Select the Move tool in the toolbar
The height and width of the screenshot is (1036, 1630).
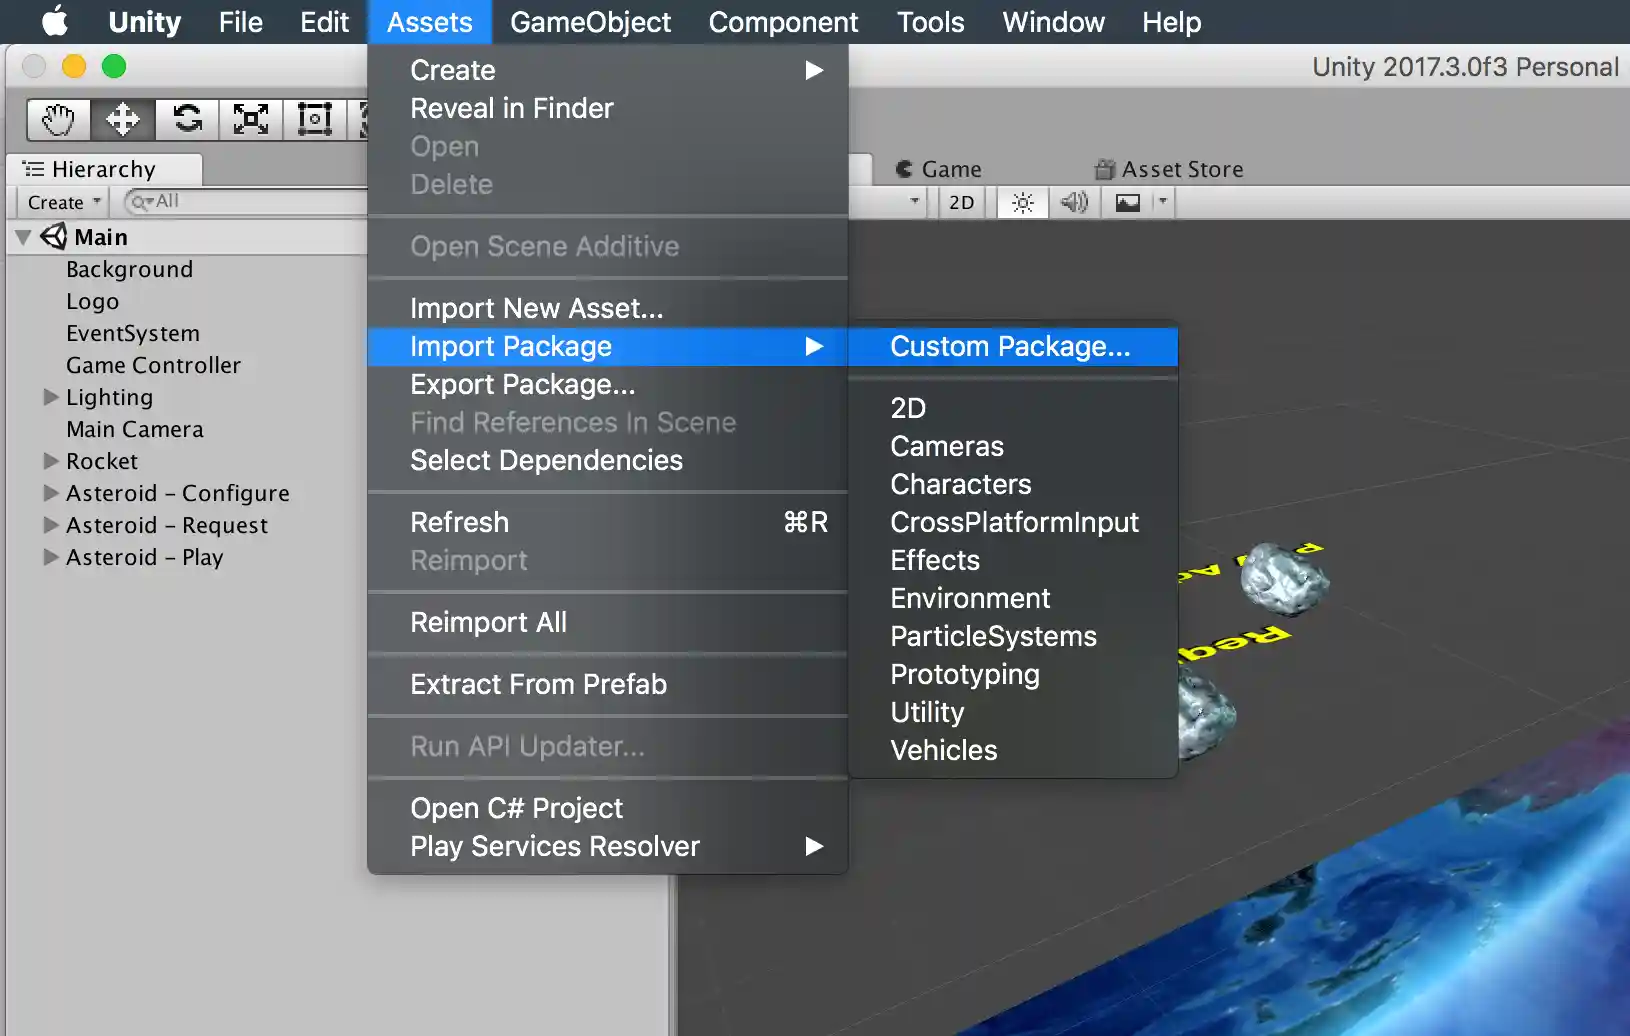(x=122, y=119)
